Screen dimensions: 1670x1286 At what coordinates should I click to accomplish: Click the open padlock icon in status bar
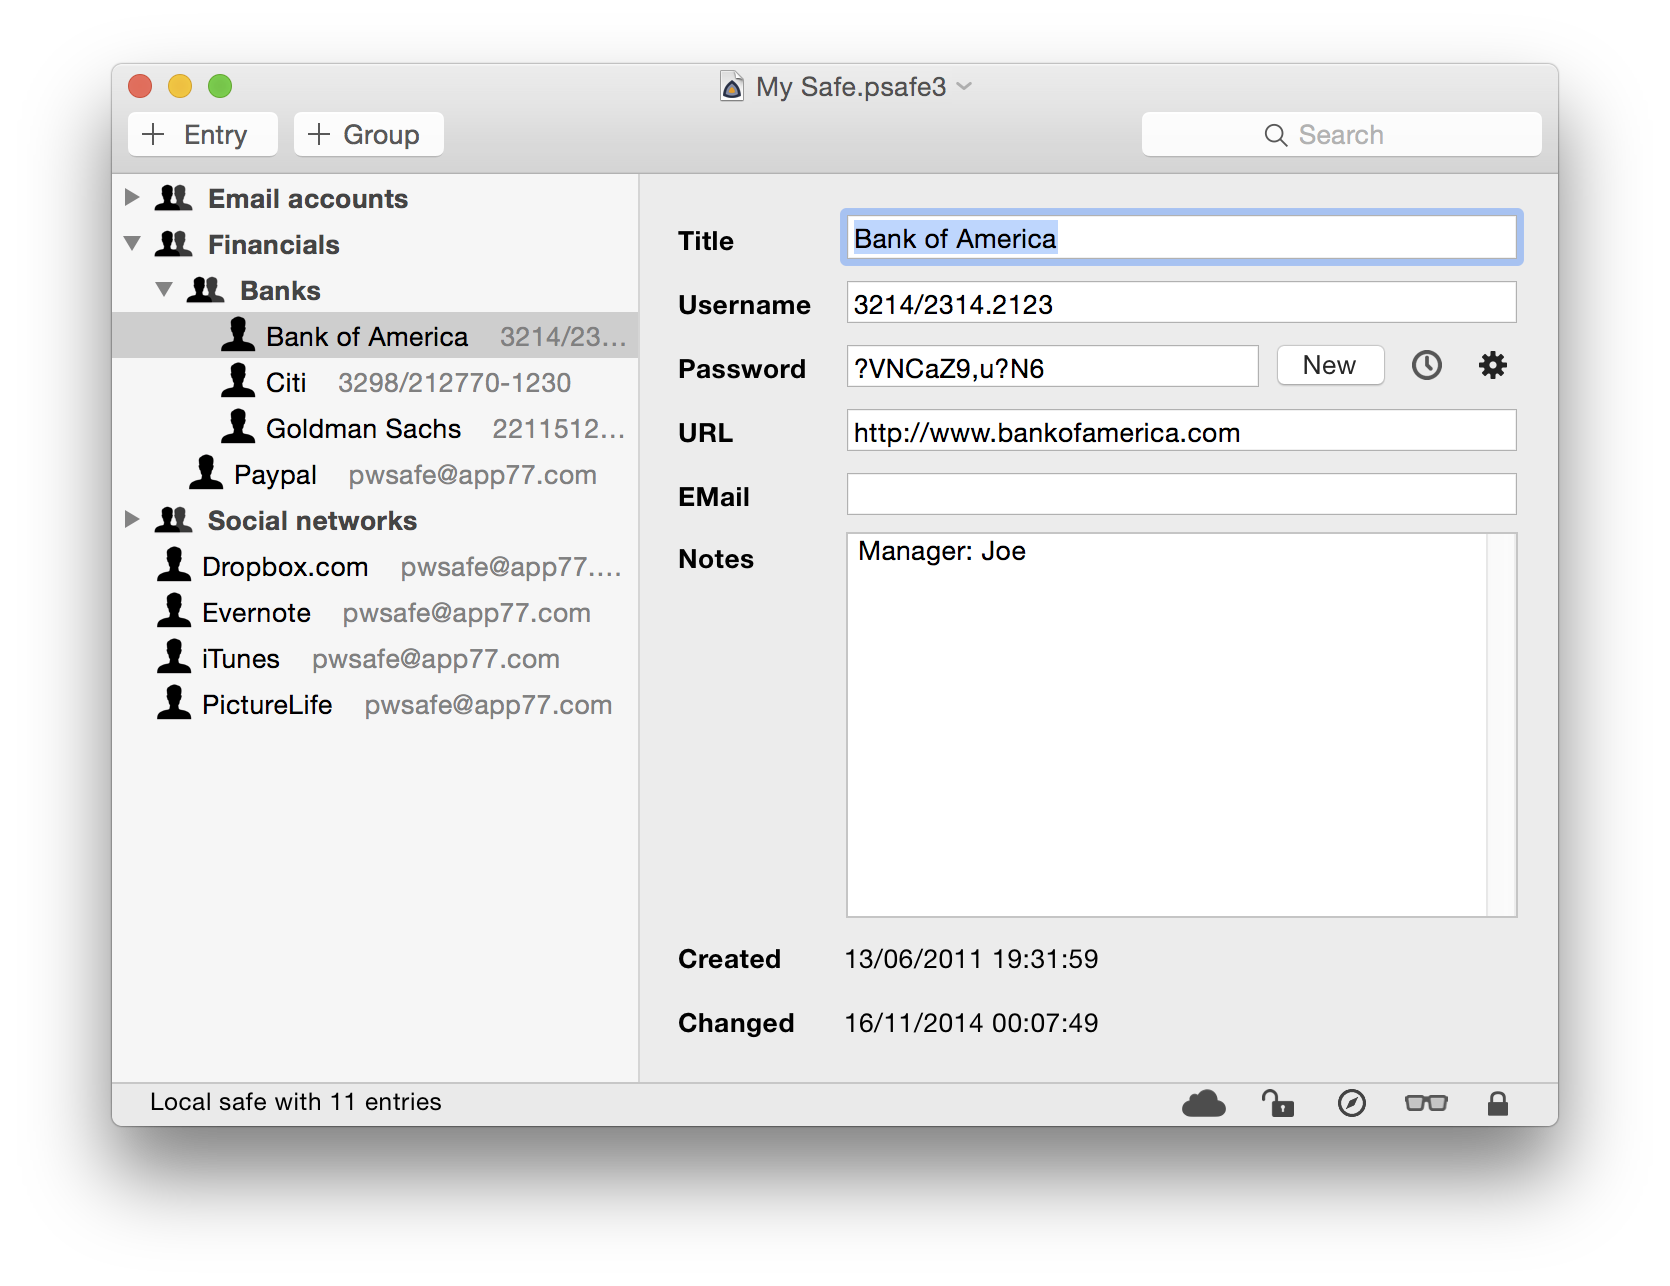pyautogui.click(x=1277, y=1103)
